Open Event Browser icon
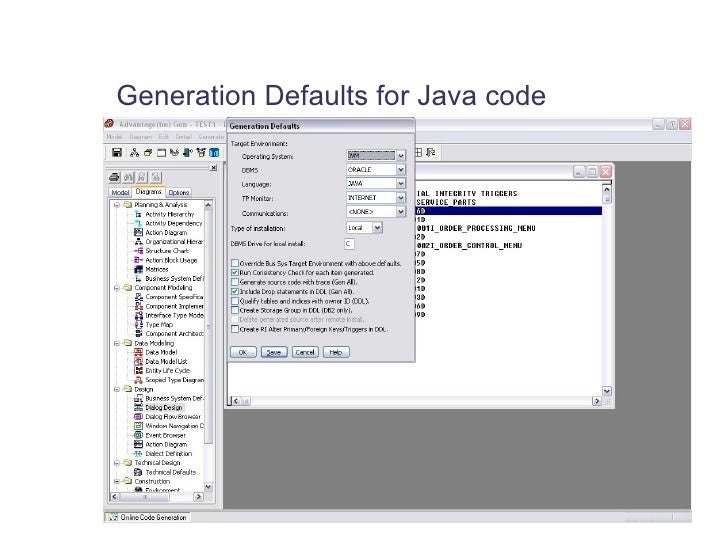Screen dimensions: 728x546 [x=138, y=435]
